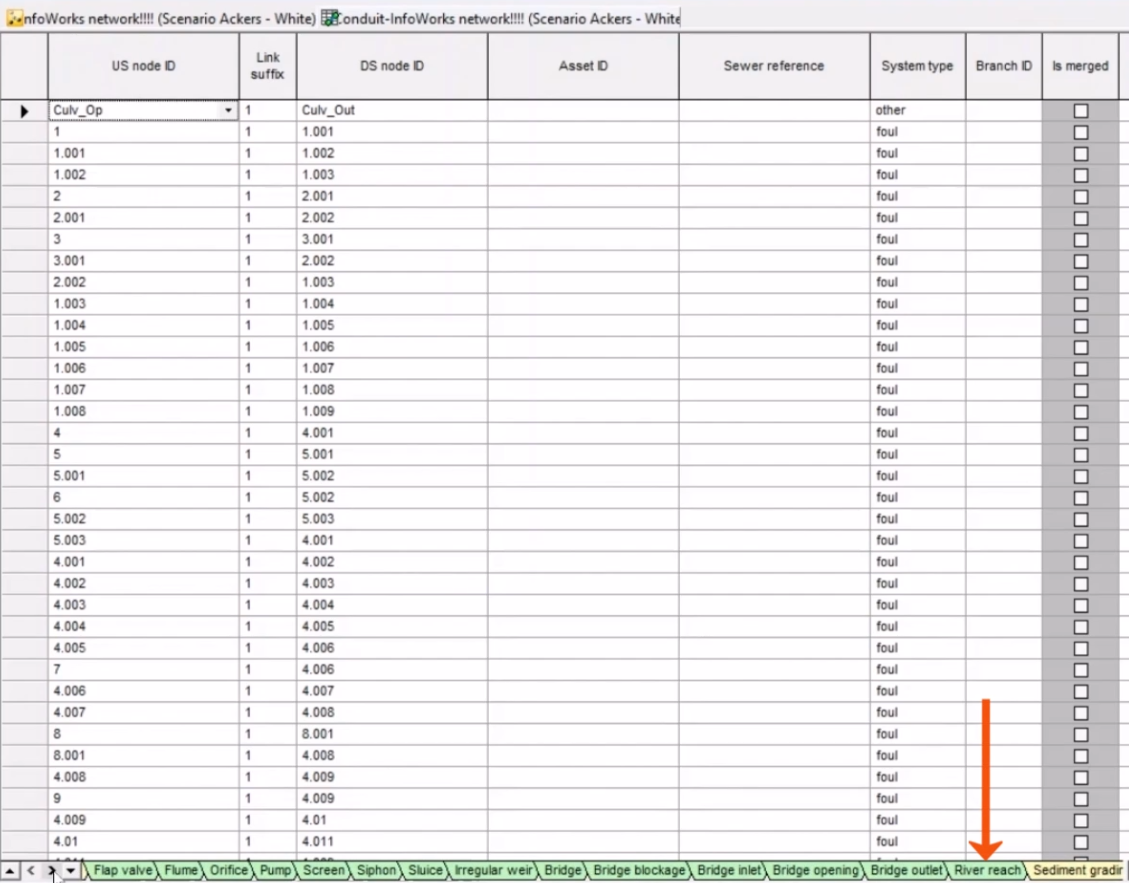Open tab list dropdown arrow at bottom

pos(70,871)
